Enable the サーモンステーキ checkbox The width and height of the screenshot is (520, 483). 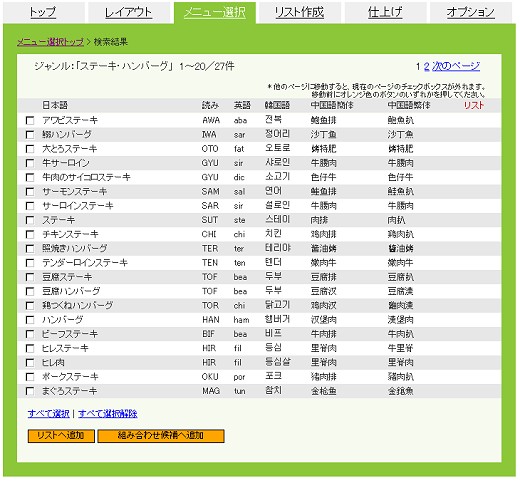[x=30, y=192]
